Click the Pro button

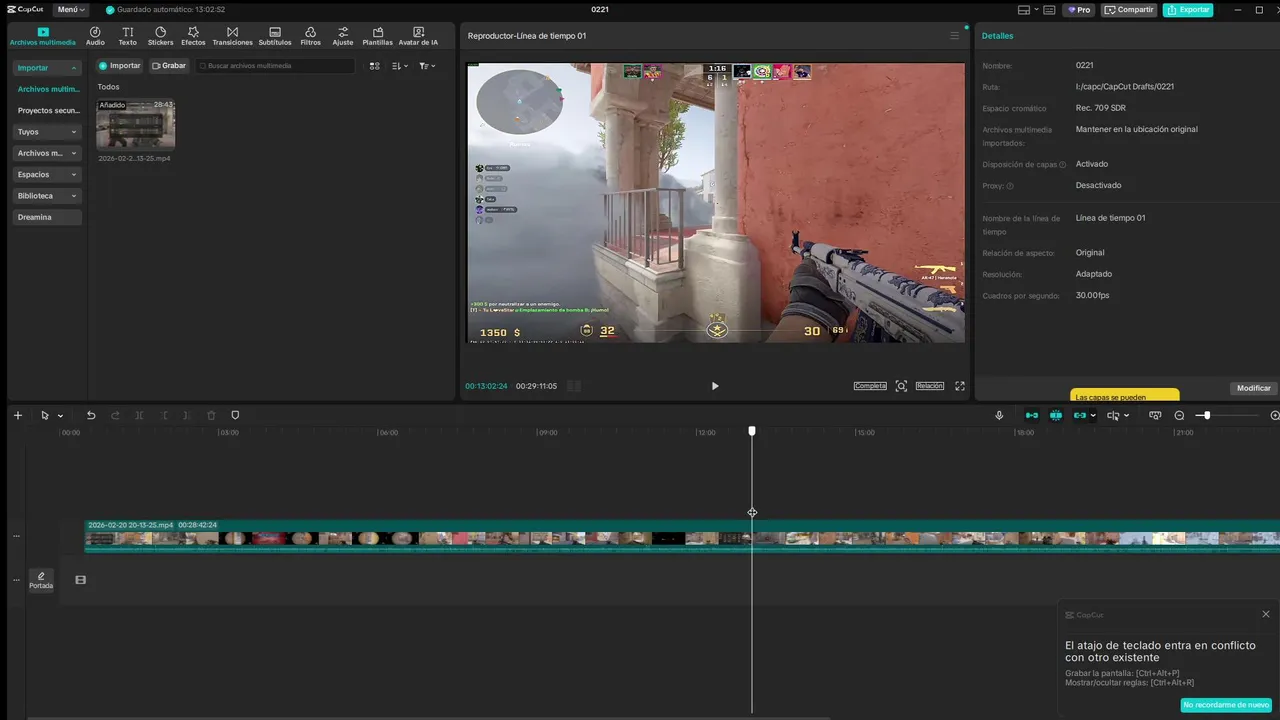[1079, 10]
